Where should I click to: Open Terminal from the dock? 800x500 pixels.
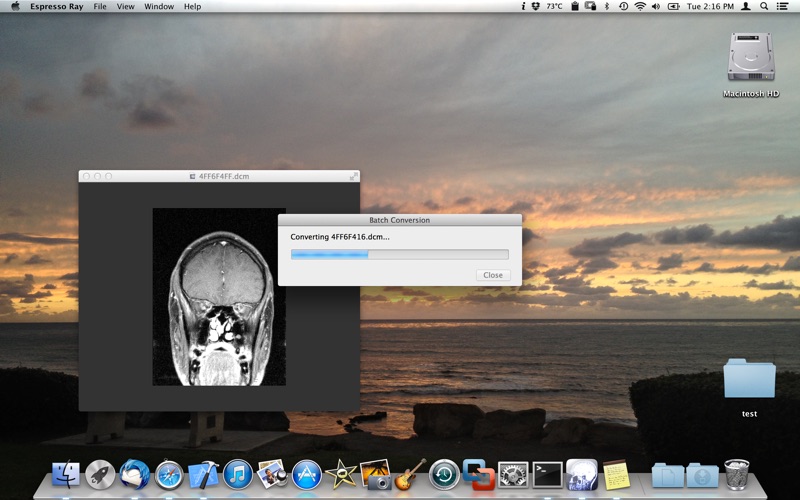547,474
